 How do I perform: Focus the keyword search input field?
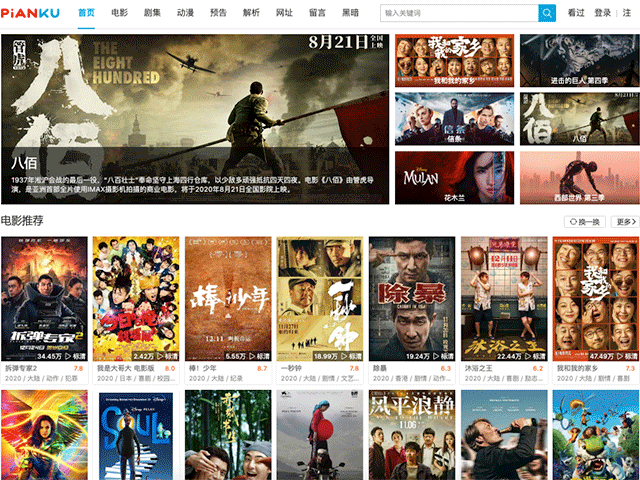(x=459, y=13)
